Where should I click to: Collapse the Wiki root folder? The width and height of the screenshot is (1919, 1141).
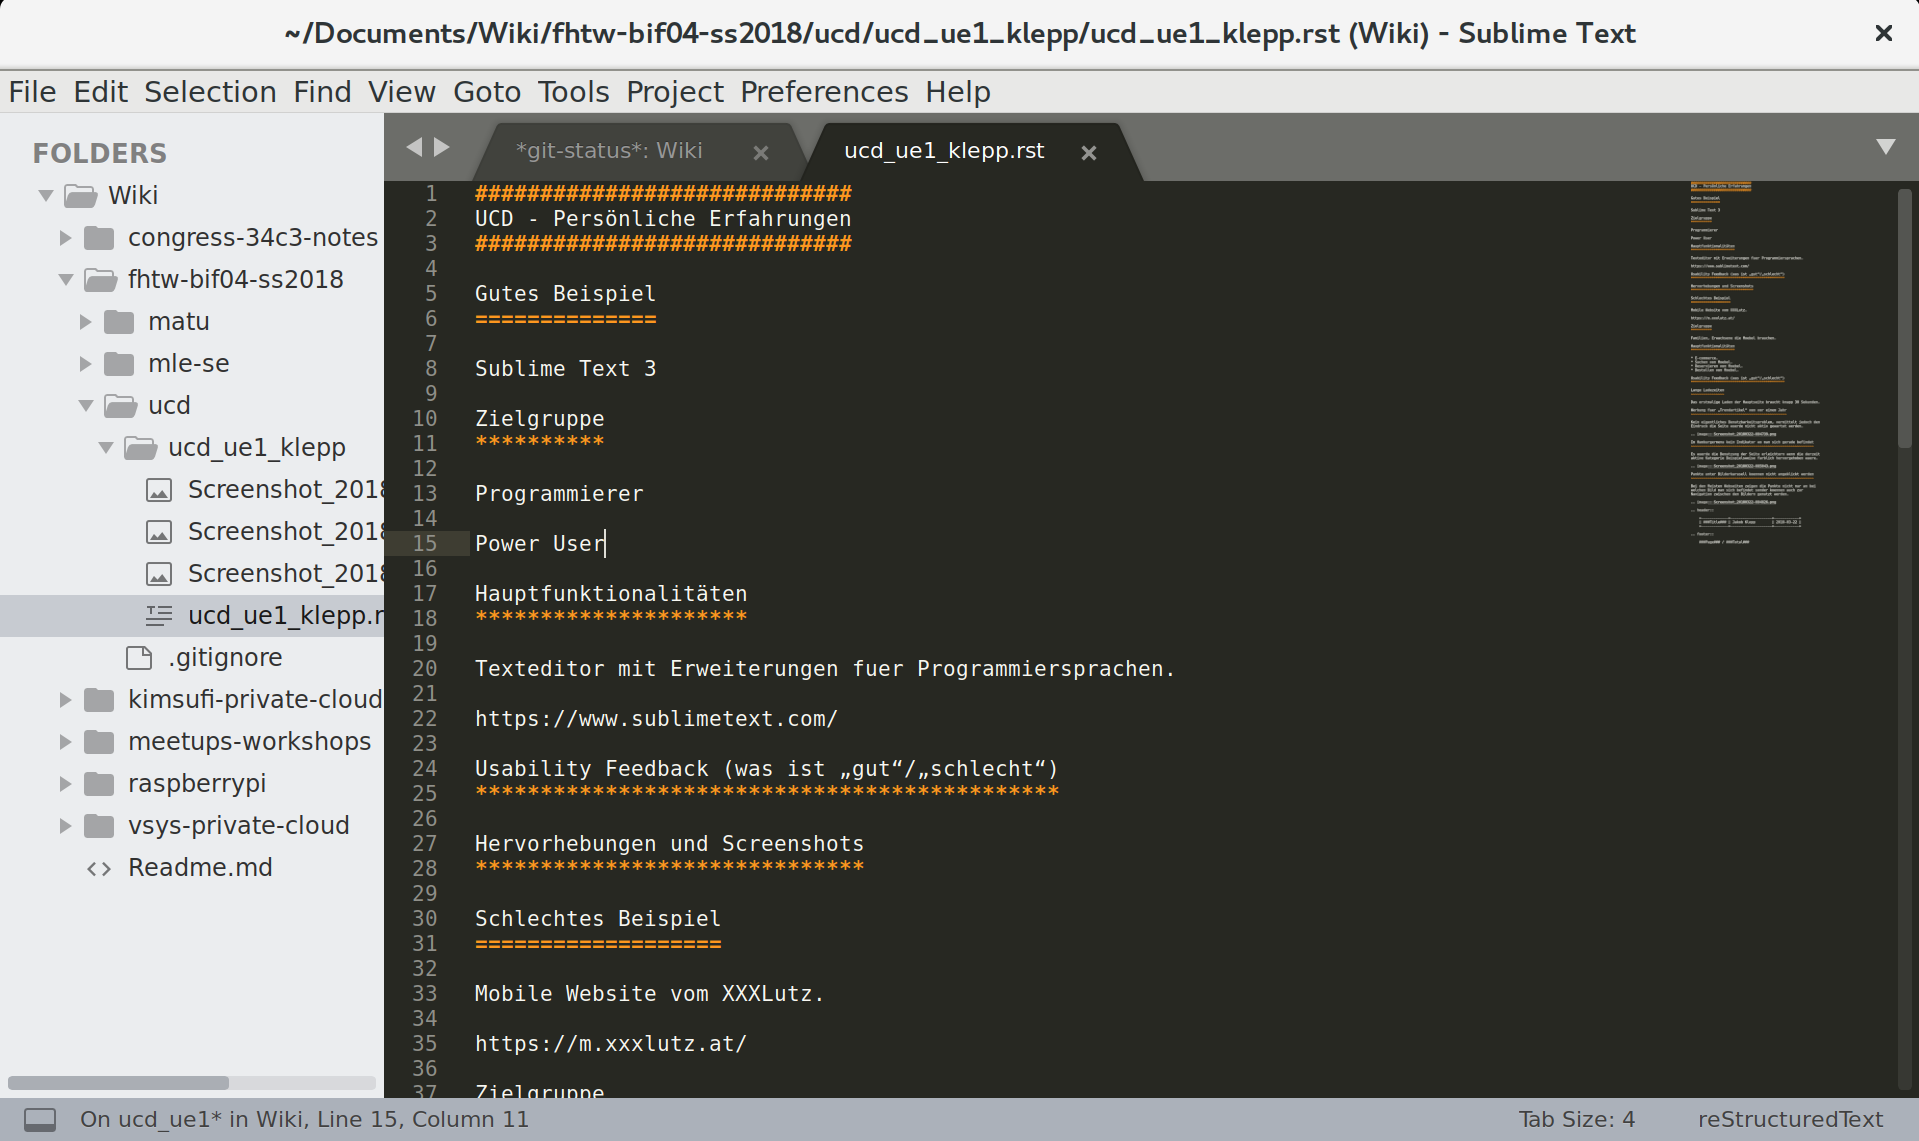point(46,196)
